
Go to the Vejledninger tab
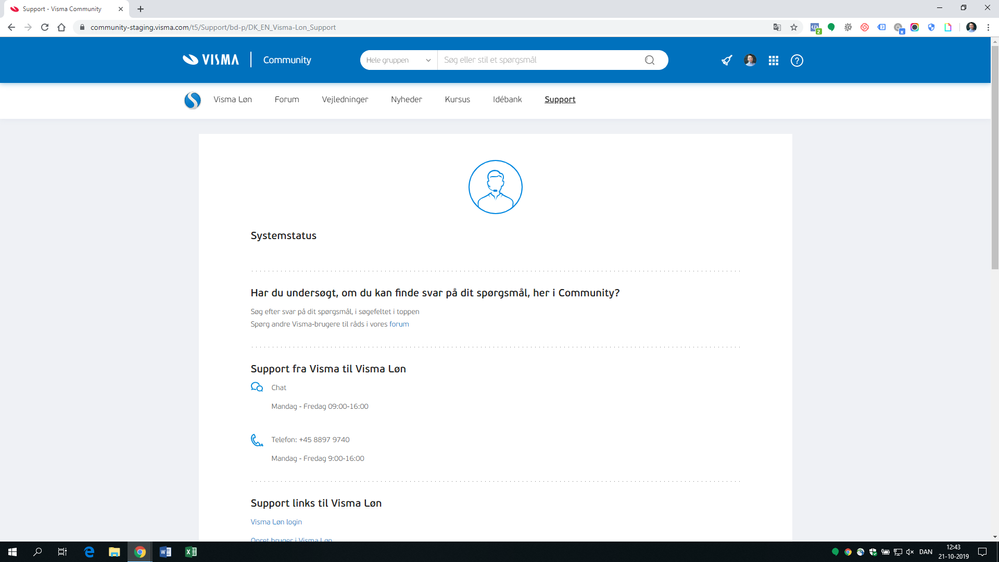[x=345, y=99]
